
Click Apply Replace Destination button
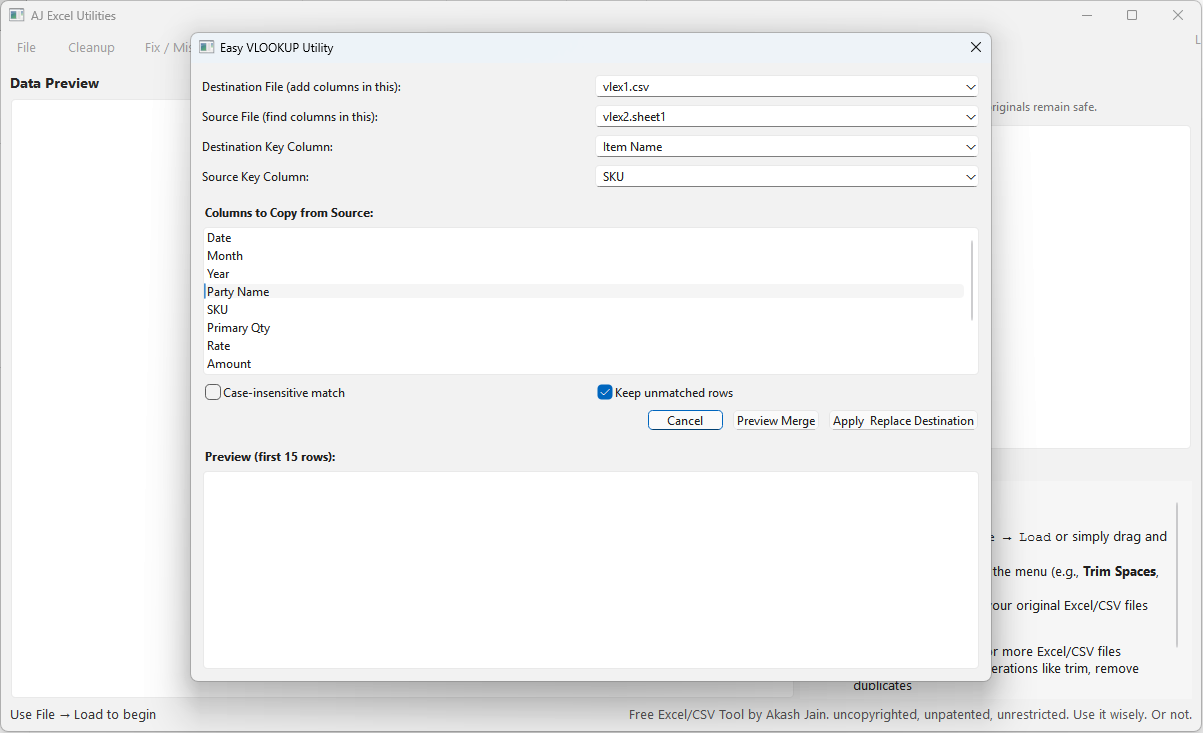coord(903,421)
